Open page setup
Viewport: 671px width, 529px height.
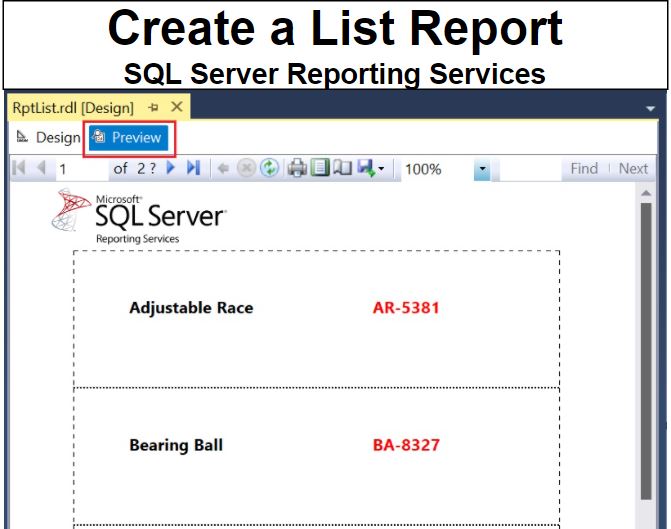[343, 168]
